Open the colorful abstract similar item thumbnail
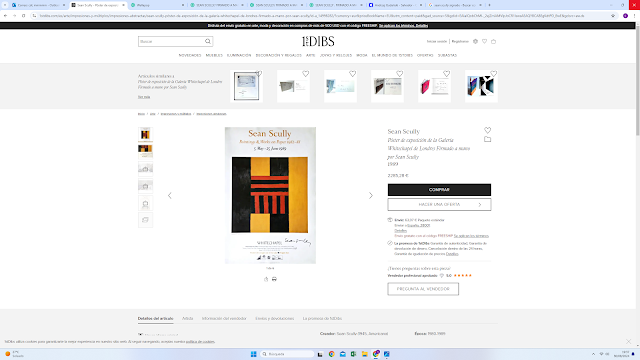640x360 pixels. 481,86
